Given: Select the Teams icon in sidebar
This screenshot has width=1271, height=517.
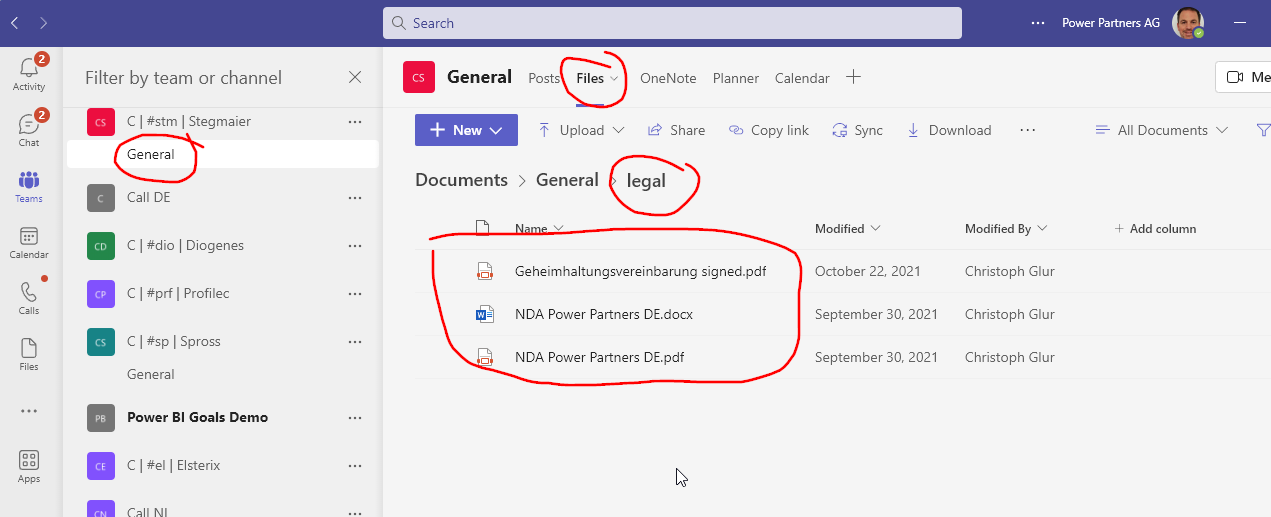Looking at the screenshot, I should (29, 186).
